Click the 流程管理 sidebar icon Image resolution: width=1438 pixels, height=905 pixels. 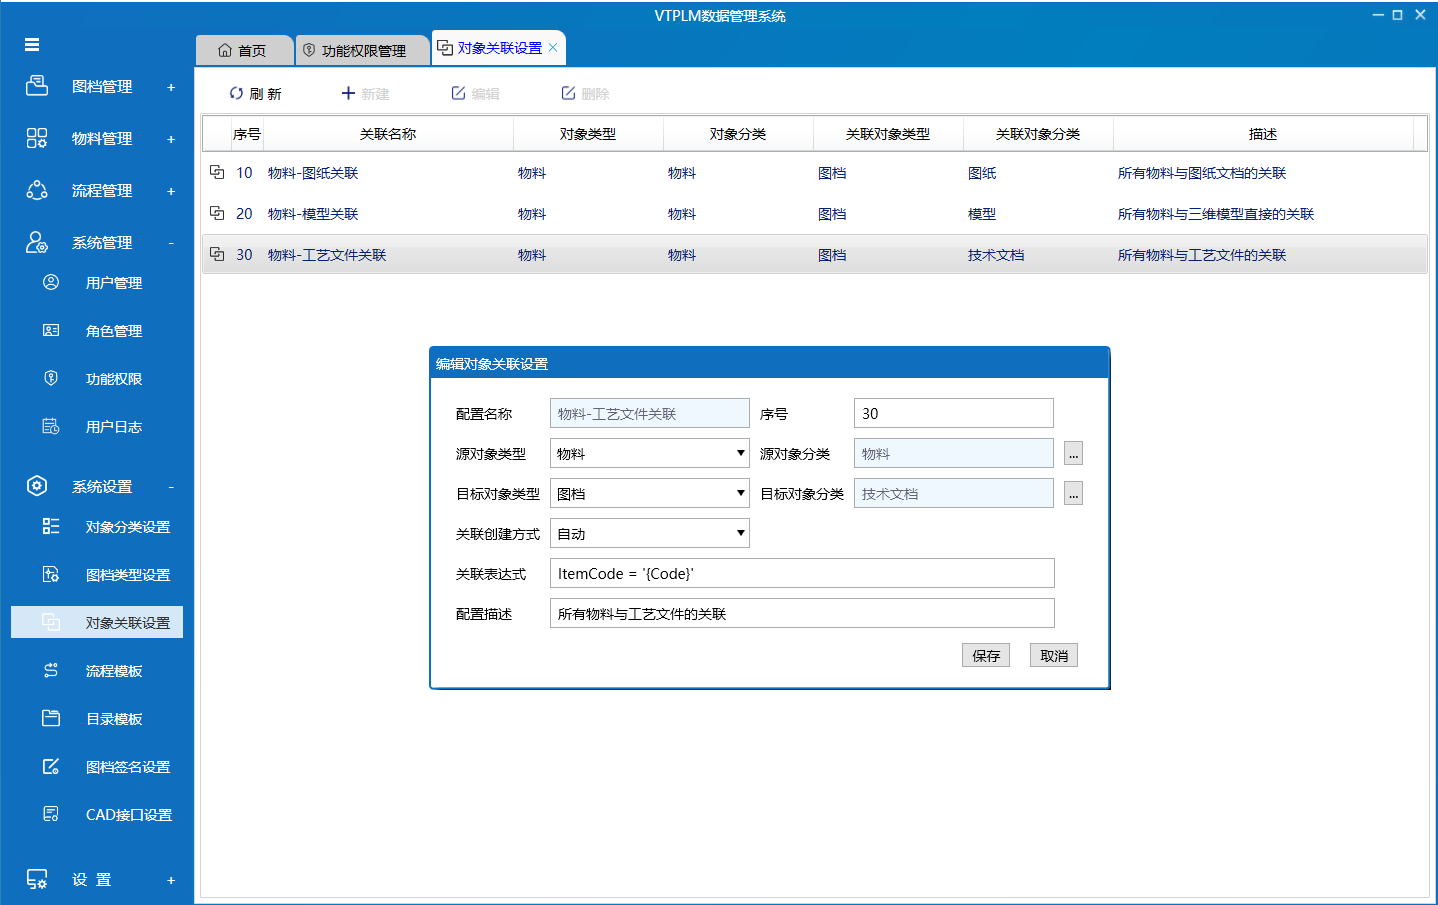pos(37,190)
